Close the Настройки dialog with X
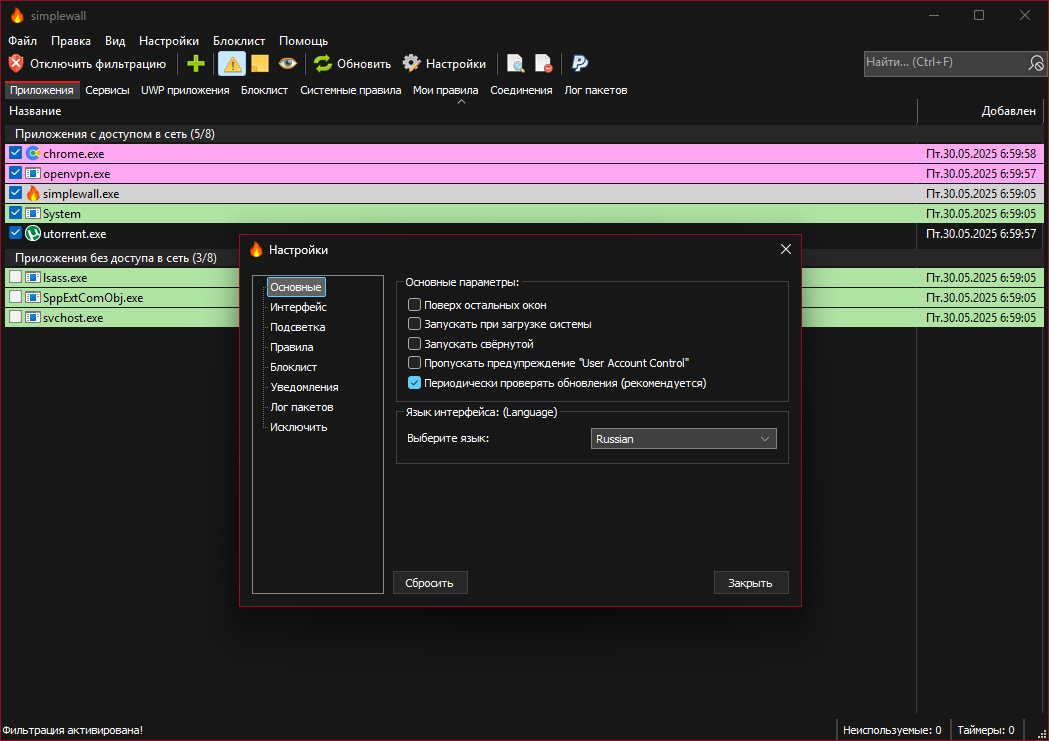The image size is (1049, 741). [x=785, y=249]
